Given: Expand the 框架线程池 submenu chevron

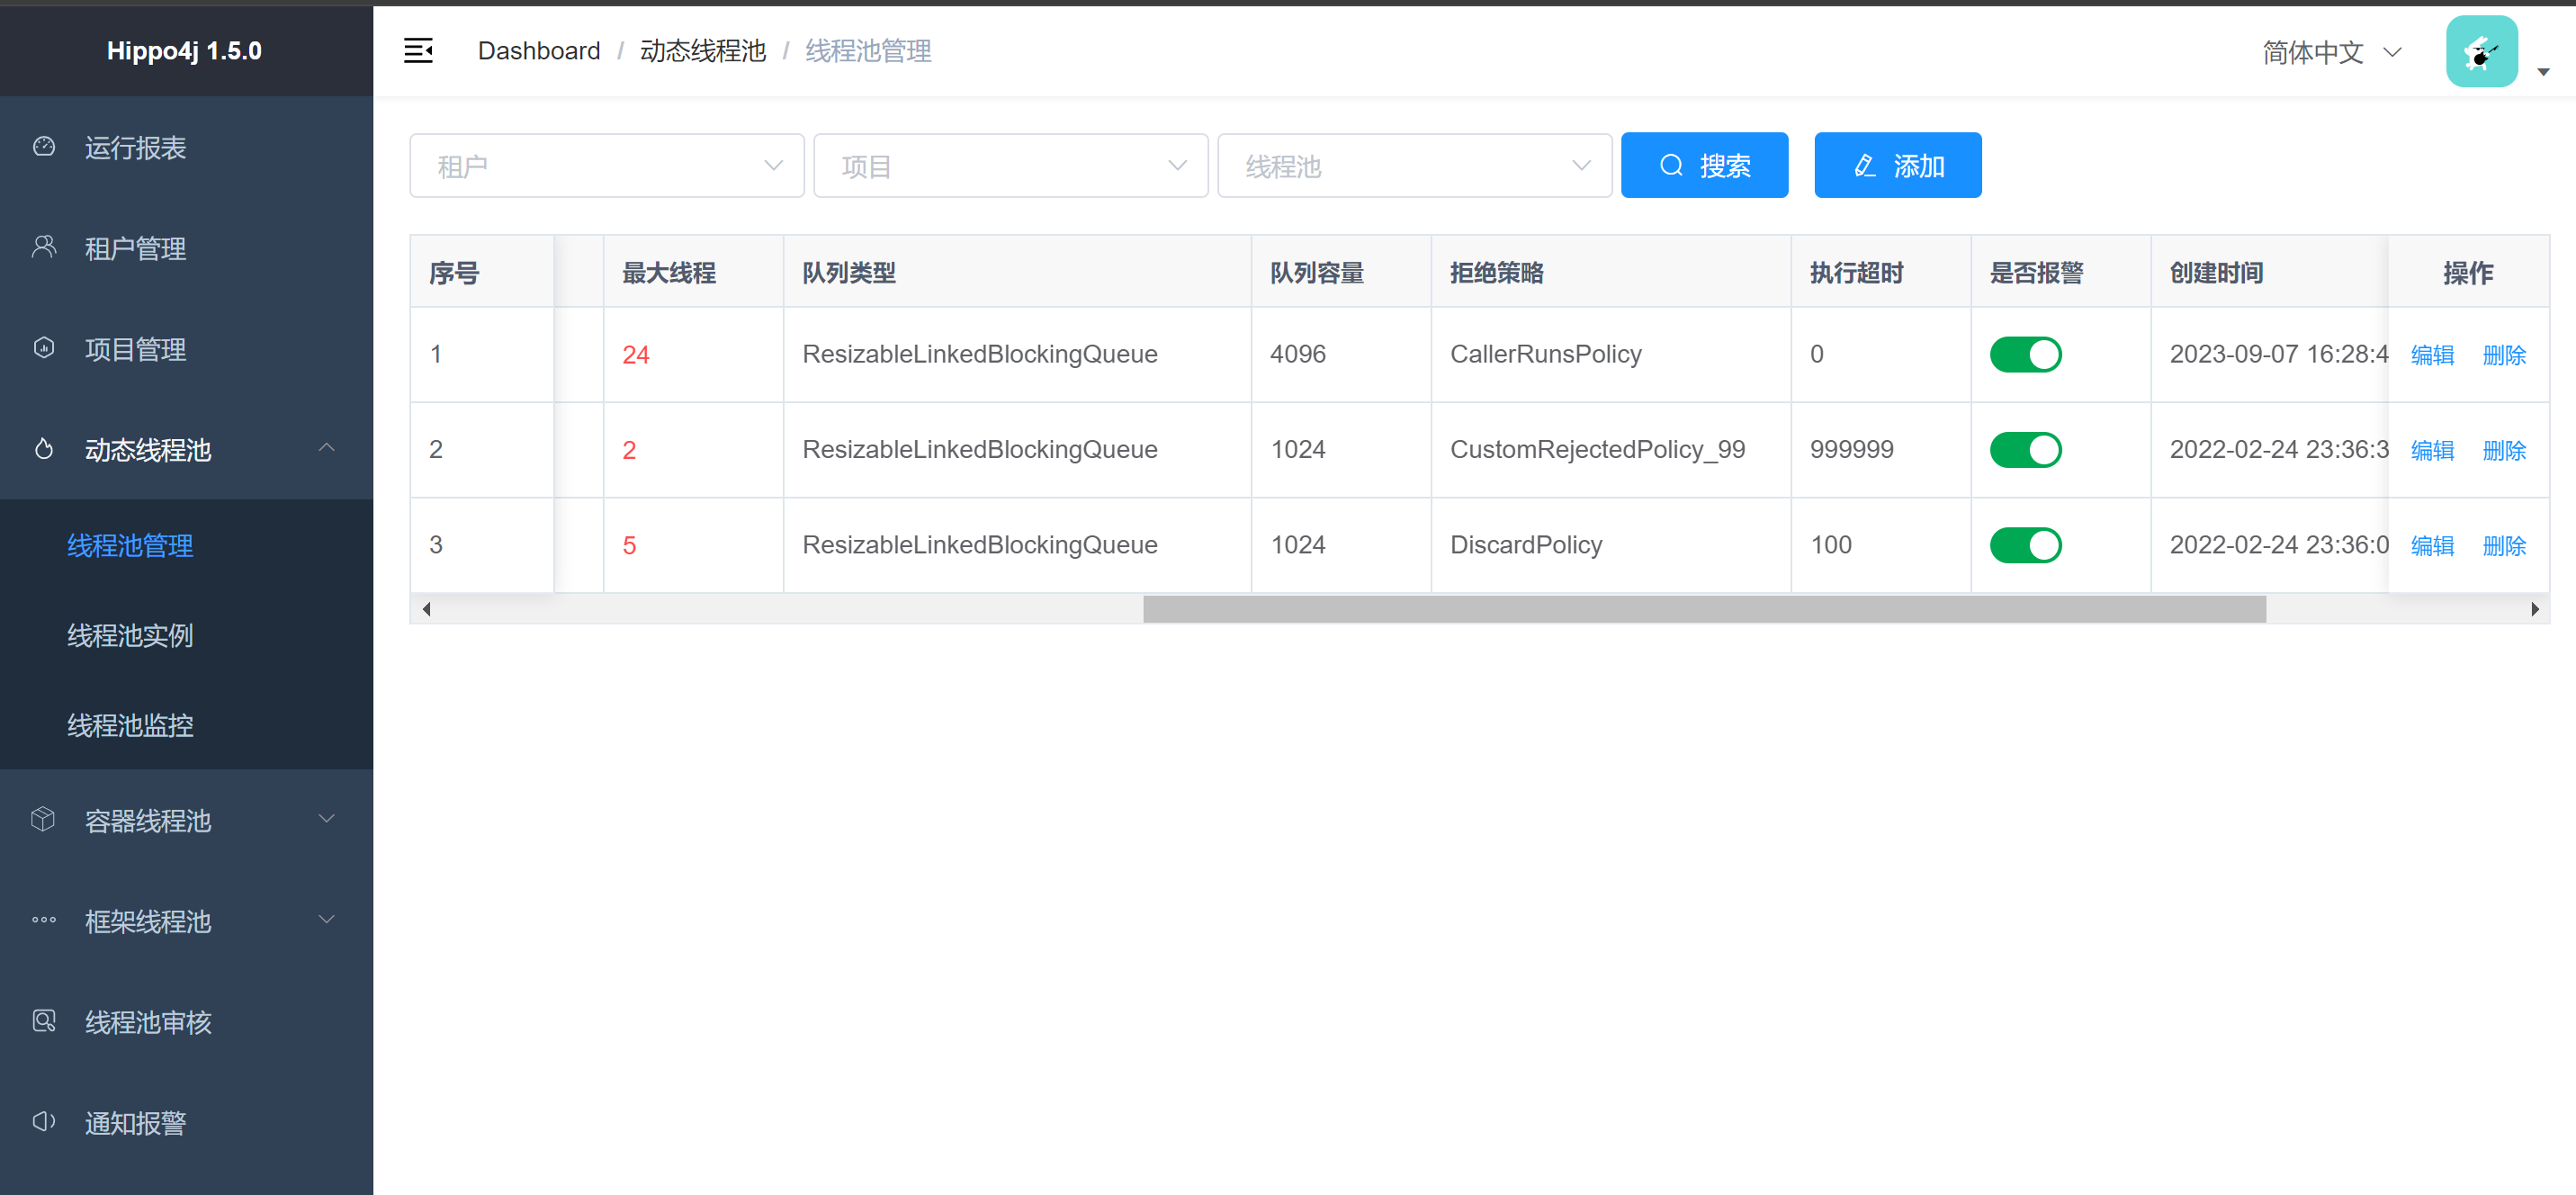Looking at the screenshot, I should [x=327, y=920].
